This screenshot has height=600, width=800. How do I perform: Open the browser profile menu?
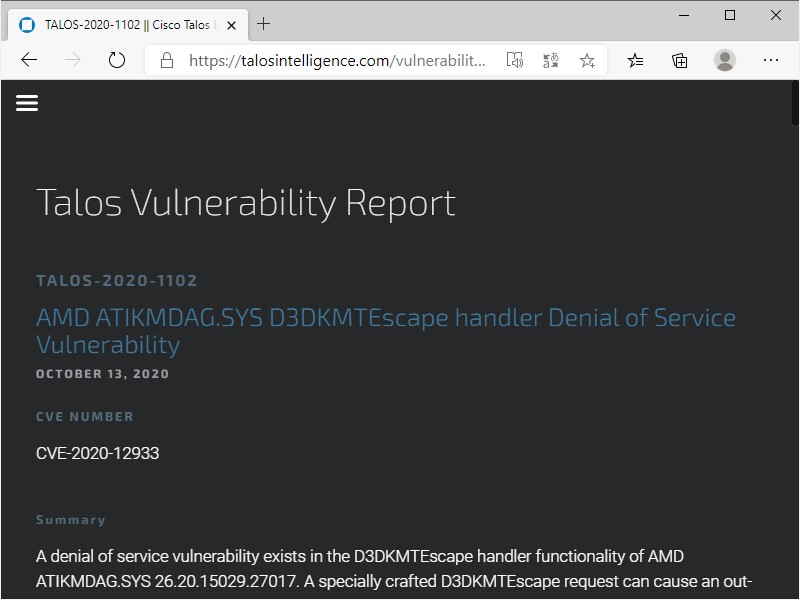pos(723,60)
